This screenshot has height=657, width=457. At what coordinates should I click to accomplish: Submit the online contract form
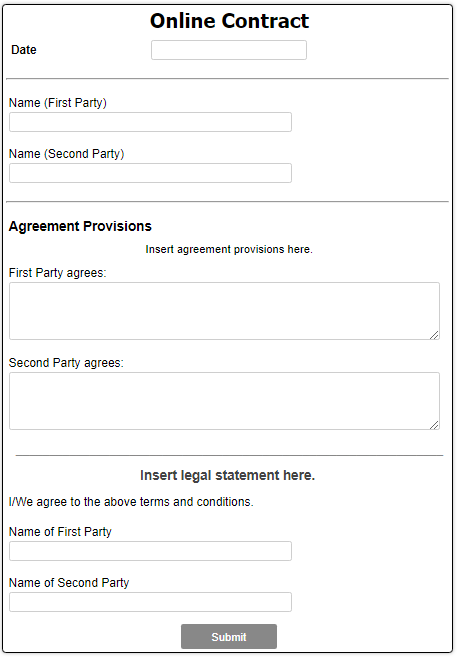pos(229,636)
